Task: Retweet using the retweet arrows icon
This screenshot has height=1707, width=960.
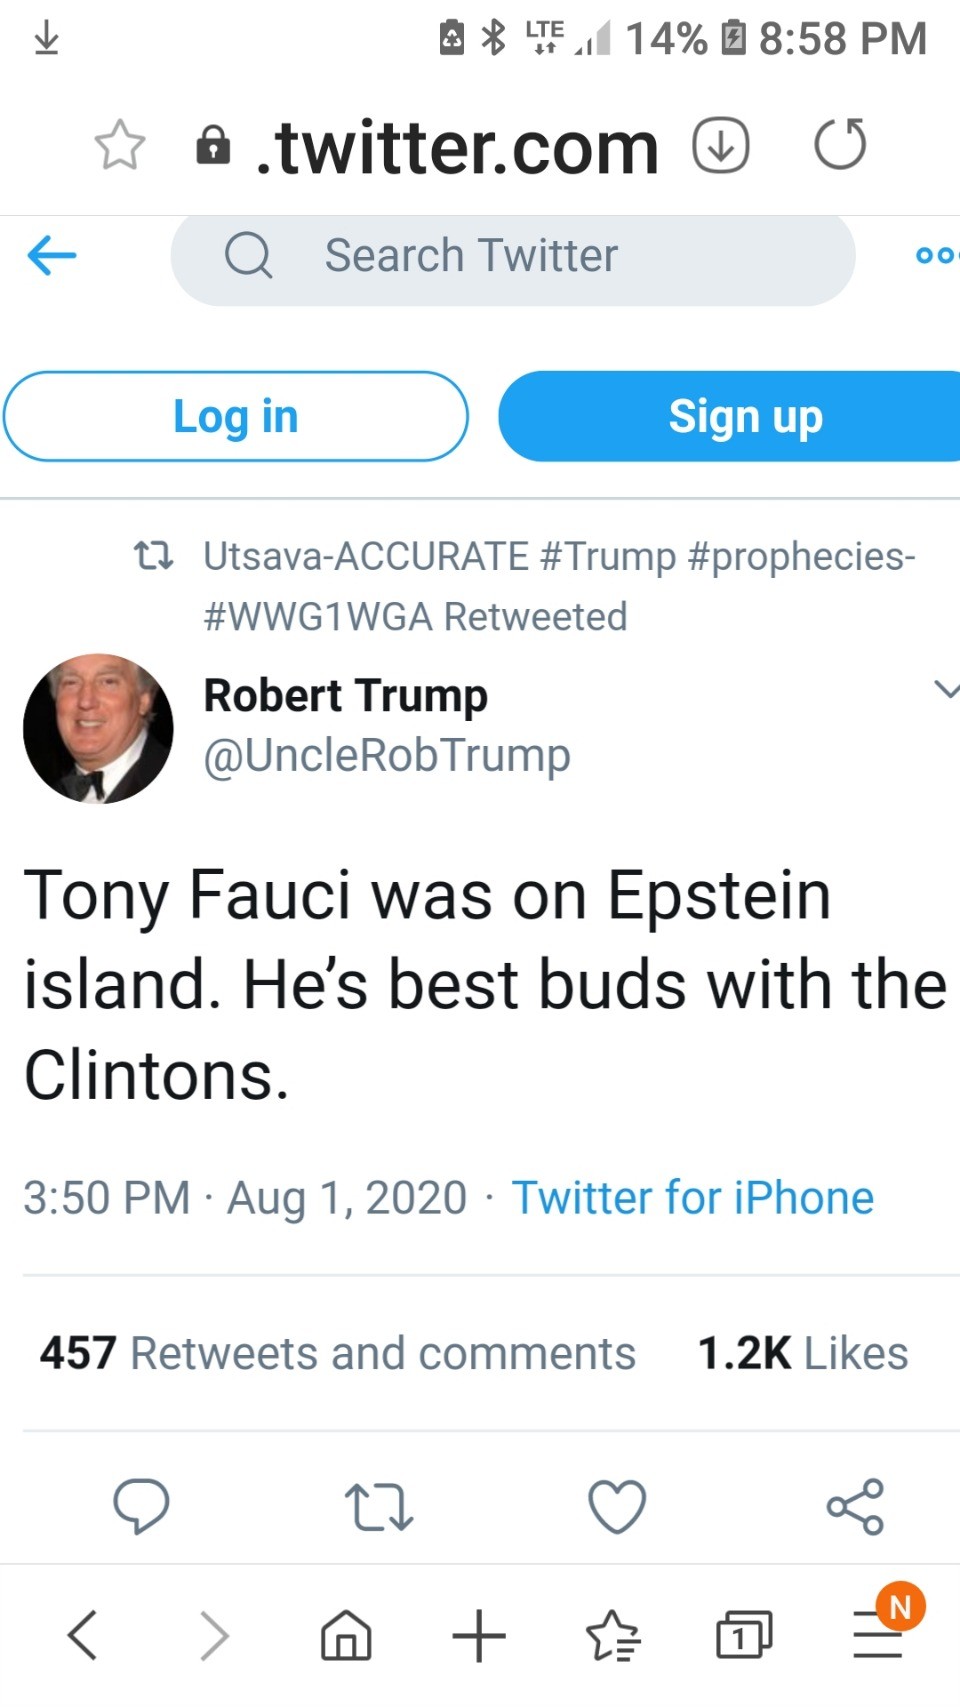Action: tap(378, 1507)
